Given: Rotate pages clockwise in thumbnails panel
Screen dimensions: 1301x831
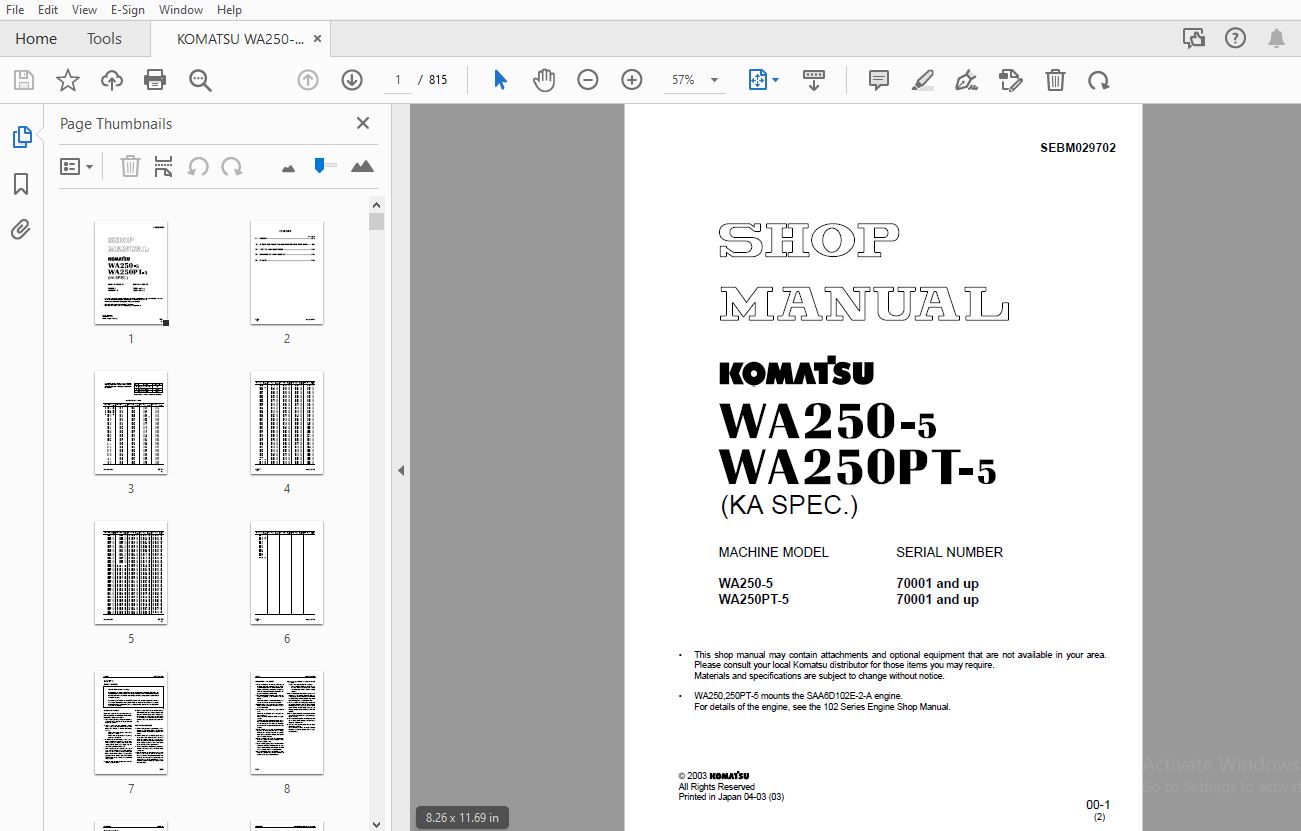Looking at the screenshot, I should tap(231, 166).
